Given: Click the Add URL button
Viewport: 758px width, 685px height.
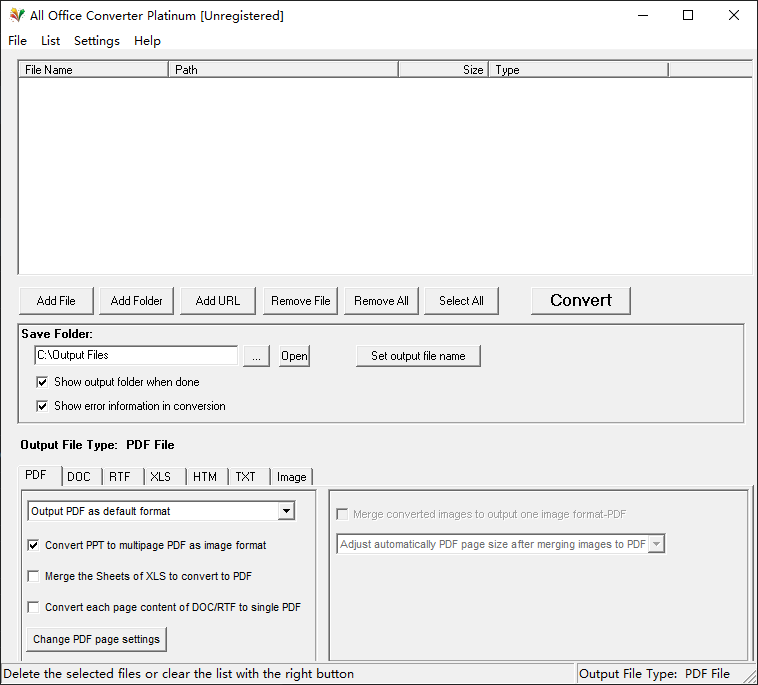Looking at the screenshot, I should pyautogui.click(x=218, y=301).
